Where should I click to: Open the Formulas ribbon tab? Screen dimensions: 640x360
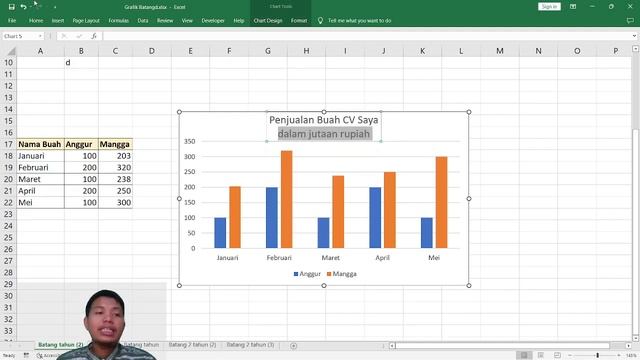click(119, 20)
